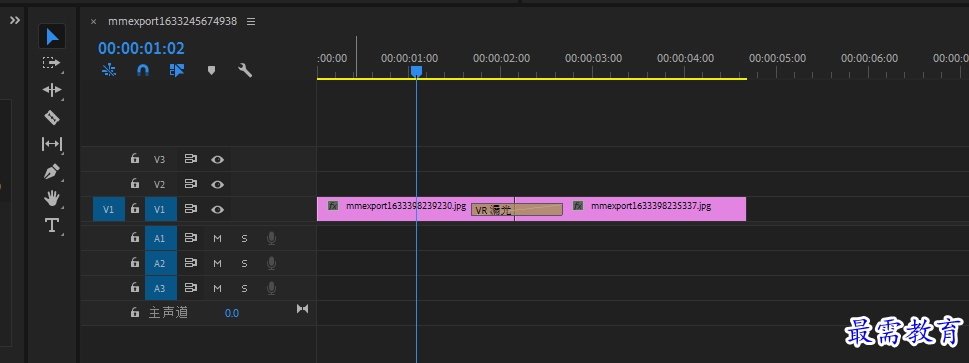Solo track A1
969x363 pixels.
(x=244, y=238)
